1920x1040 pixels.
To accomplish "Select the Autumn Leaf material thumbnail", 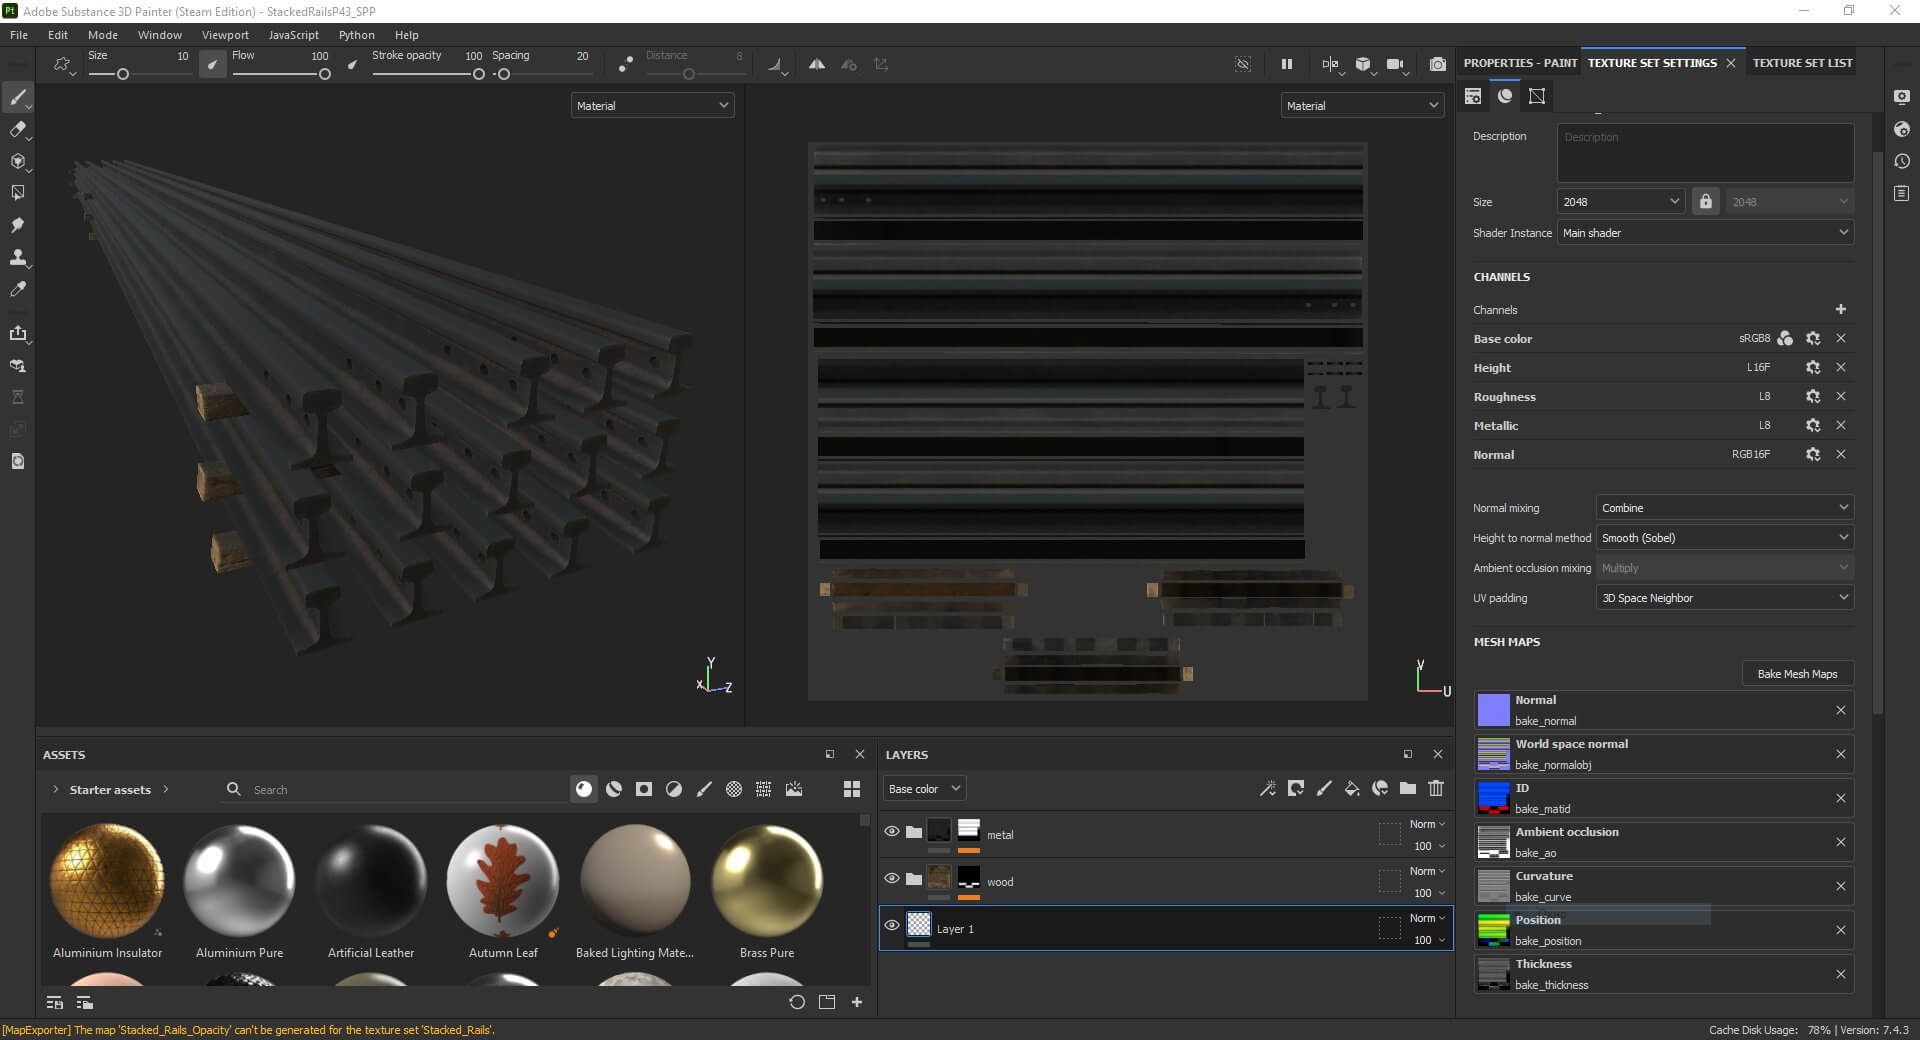I will [503, 881].
